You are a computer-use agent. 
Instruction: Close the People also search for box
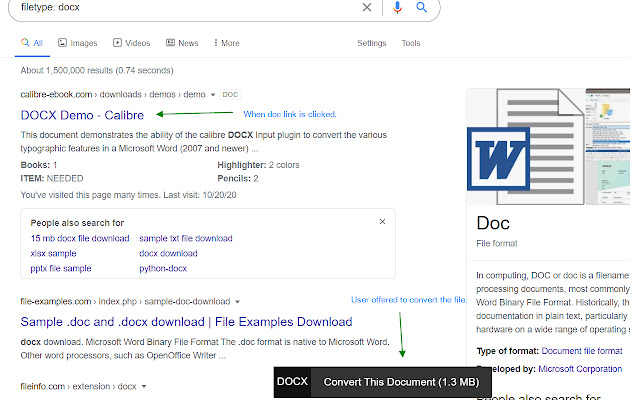pyautogui.click(x=382, y=222)
